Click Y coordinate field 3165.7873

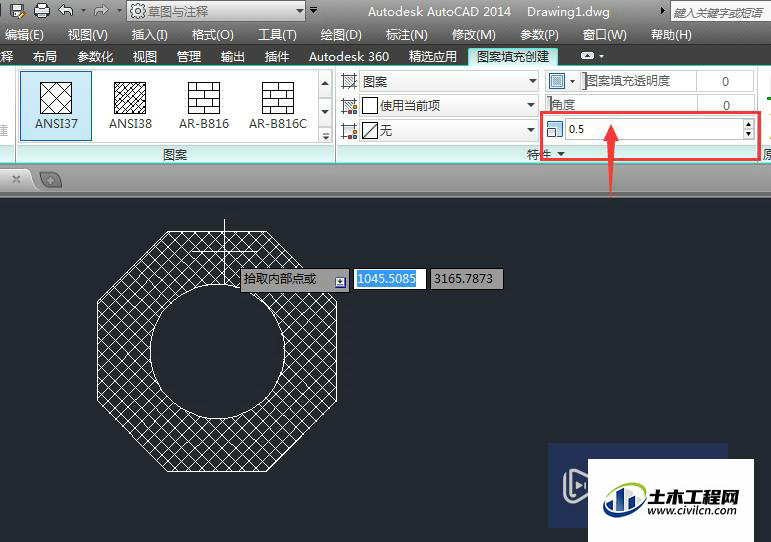(467, 279)
